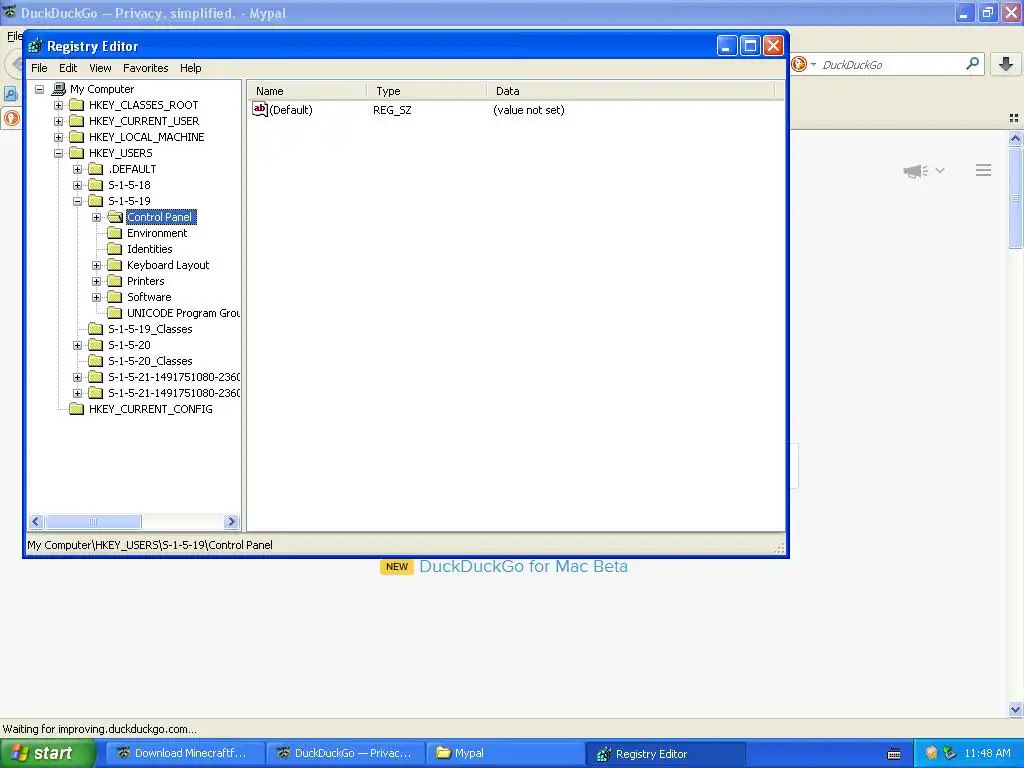The width and height of the screenshot is (1024, 768).
Task: Expand the .DEFAULT key
Action: [78, 169]
